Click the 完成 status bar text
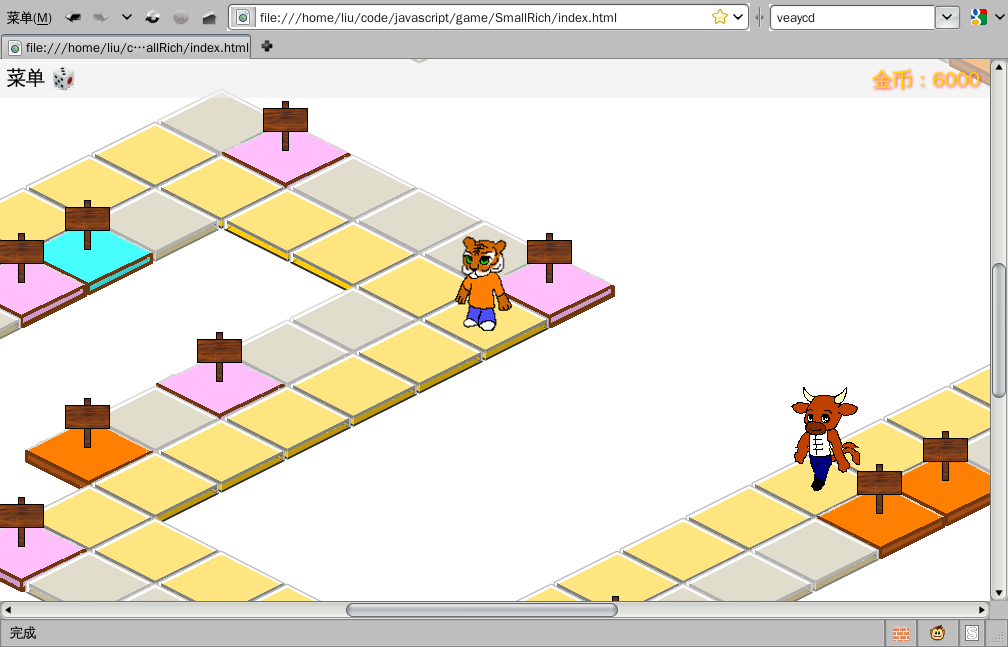The image size is (1008, 647). [x=23, y=633]
